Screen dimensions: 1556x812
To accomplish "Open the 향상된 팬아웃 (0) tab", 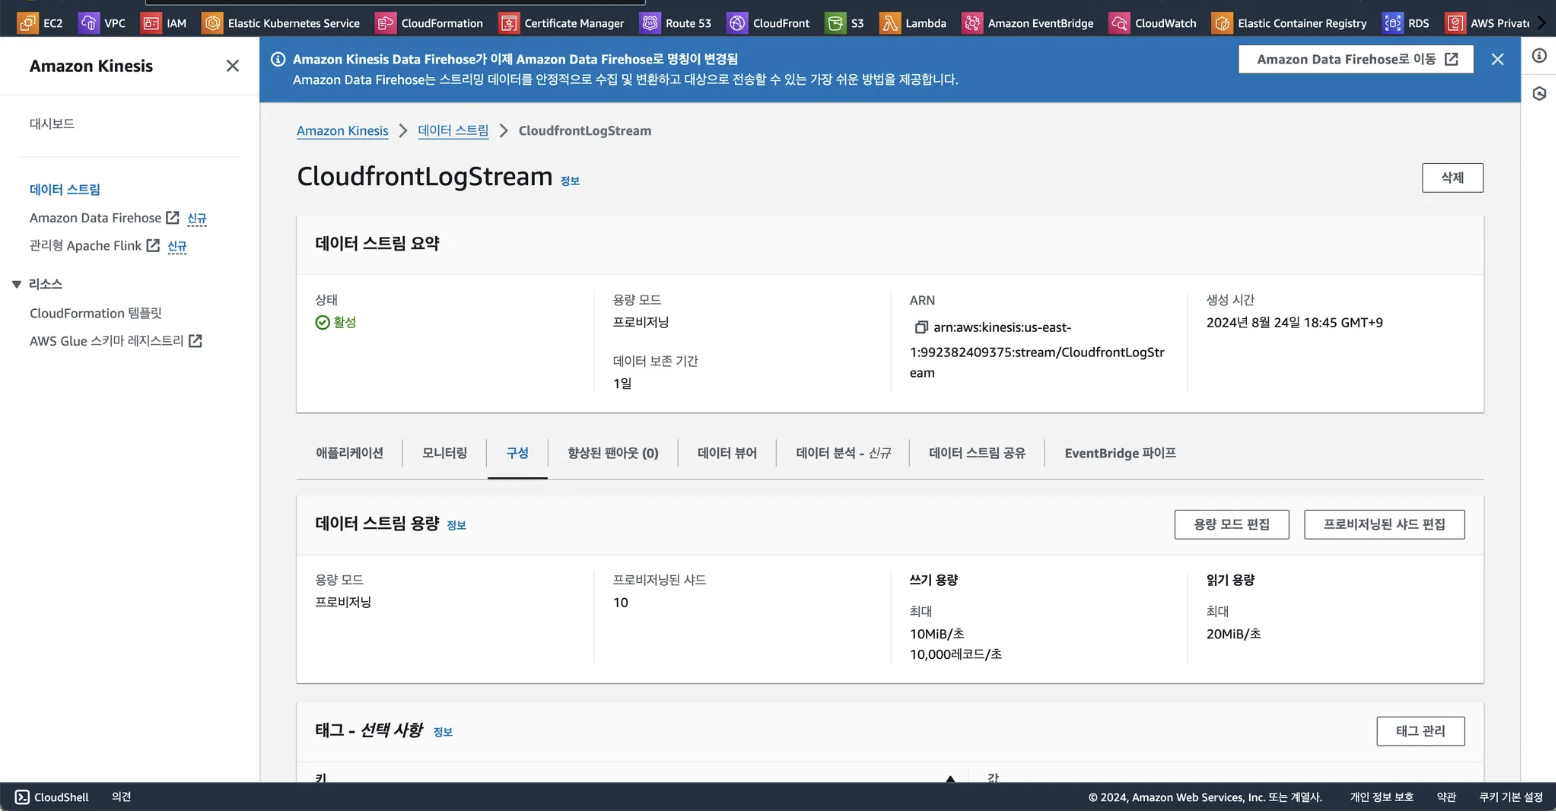I will coord(613,453).
